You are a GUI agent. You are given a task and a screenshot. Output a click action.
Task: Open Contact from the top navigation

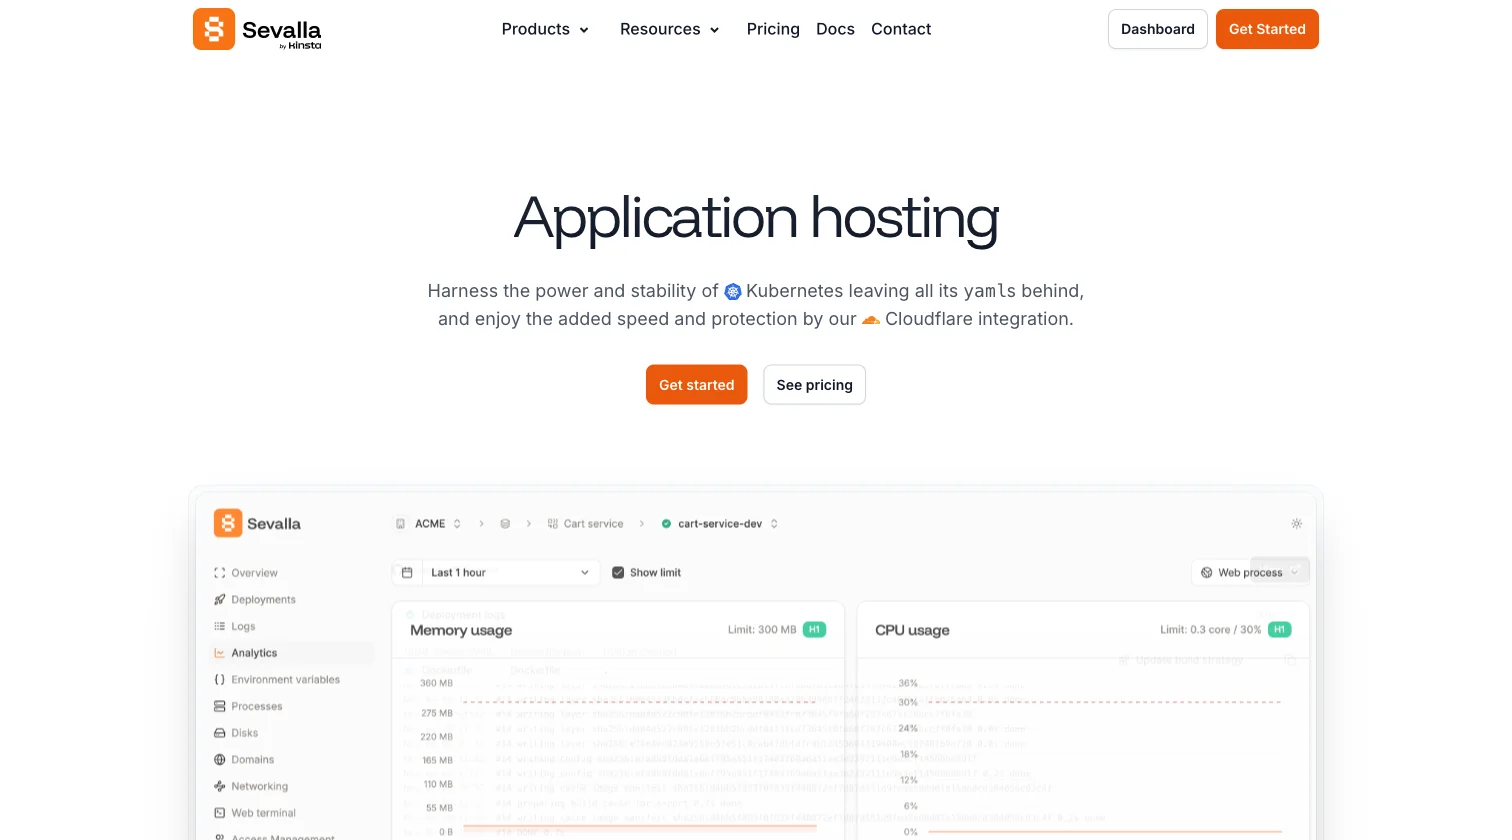901,29
